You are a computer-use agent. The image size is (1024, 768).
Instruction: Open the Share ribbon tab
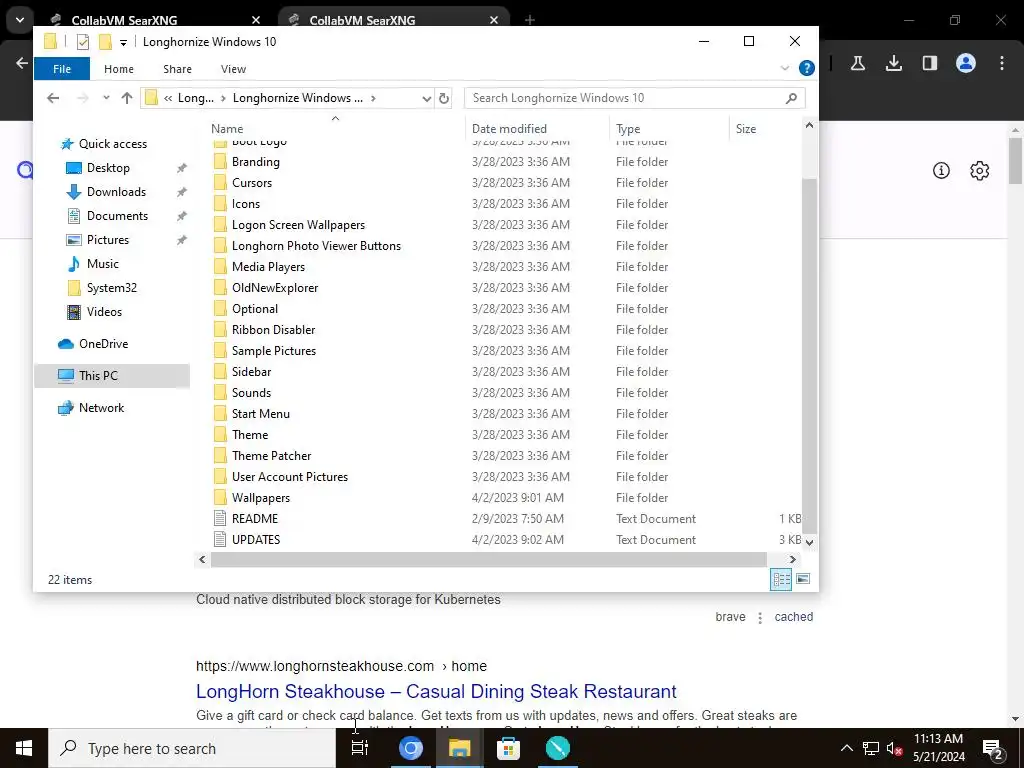point(178,69)
